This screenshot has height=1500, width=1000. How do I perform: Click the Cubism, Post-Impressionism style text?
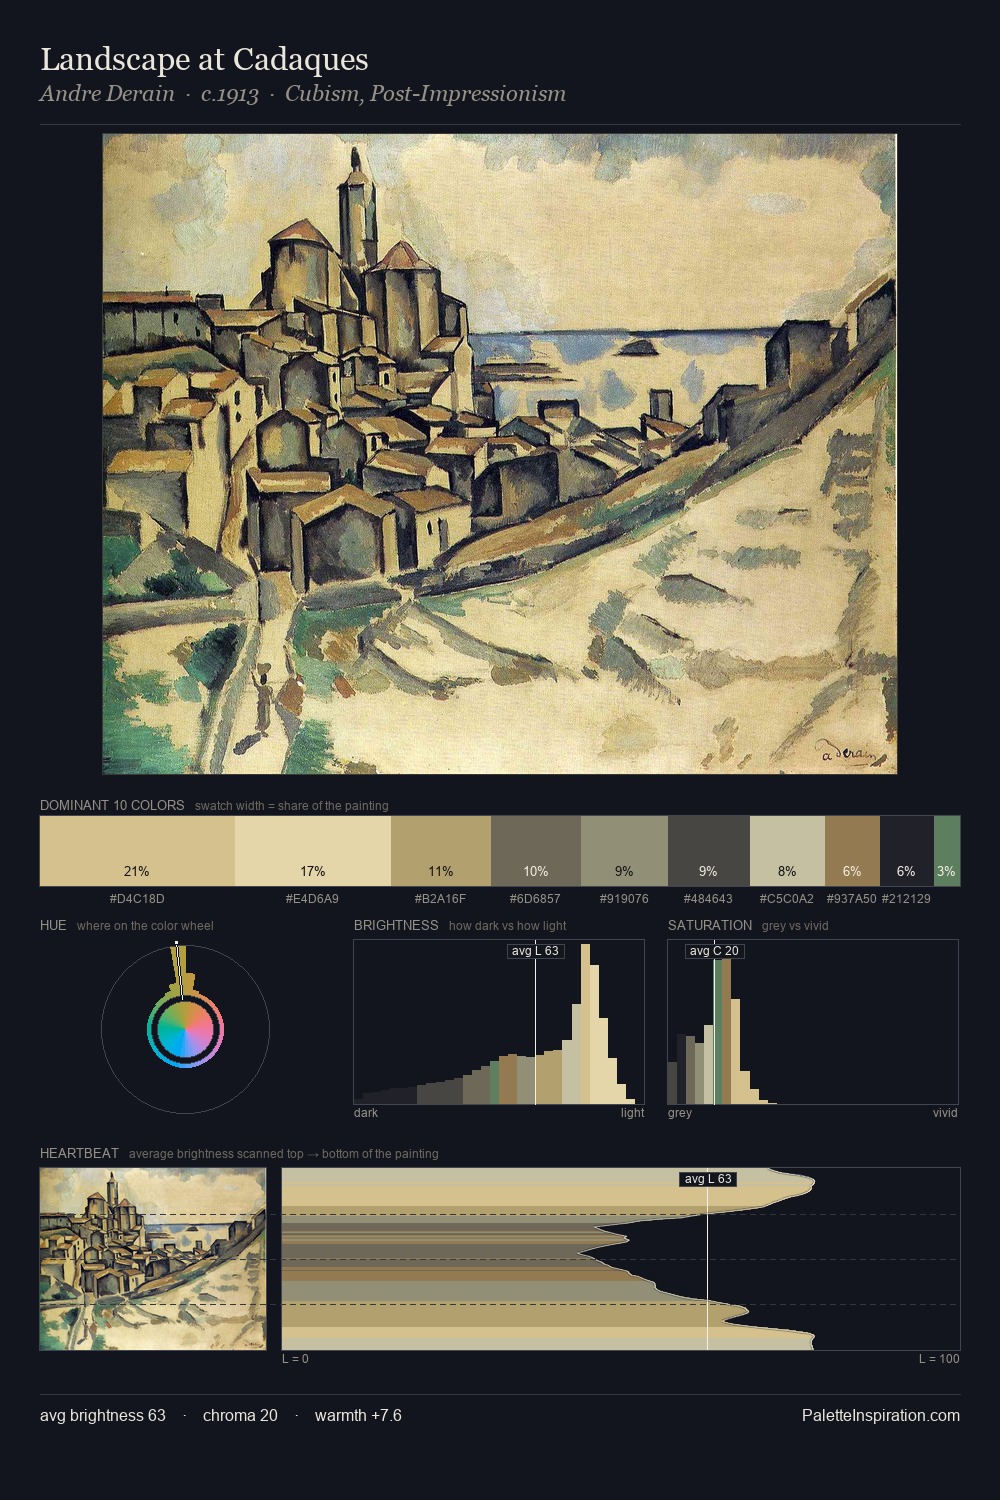pos(425,94)
